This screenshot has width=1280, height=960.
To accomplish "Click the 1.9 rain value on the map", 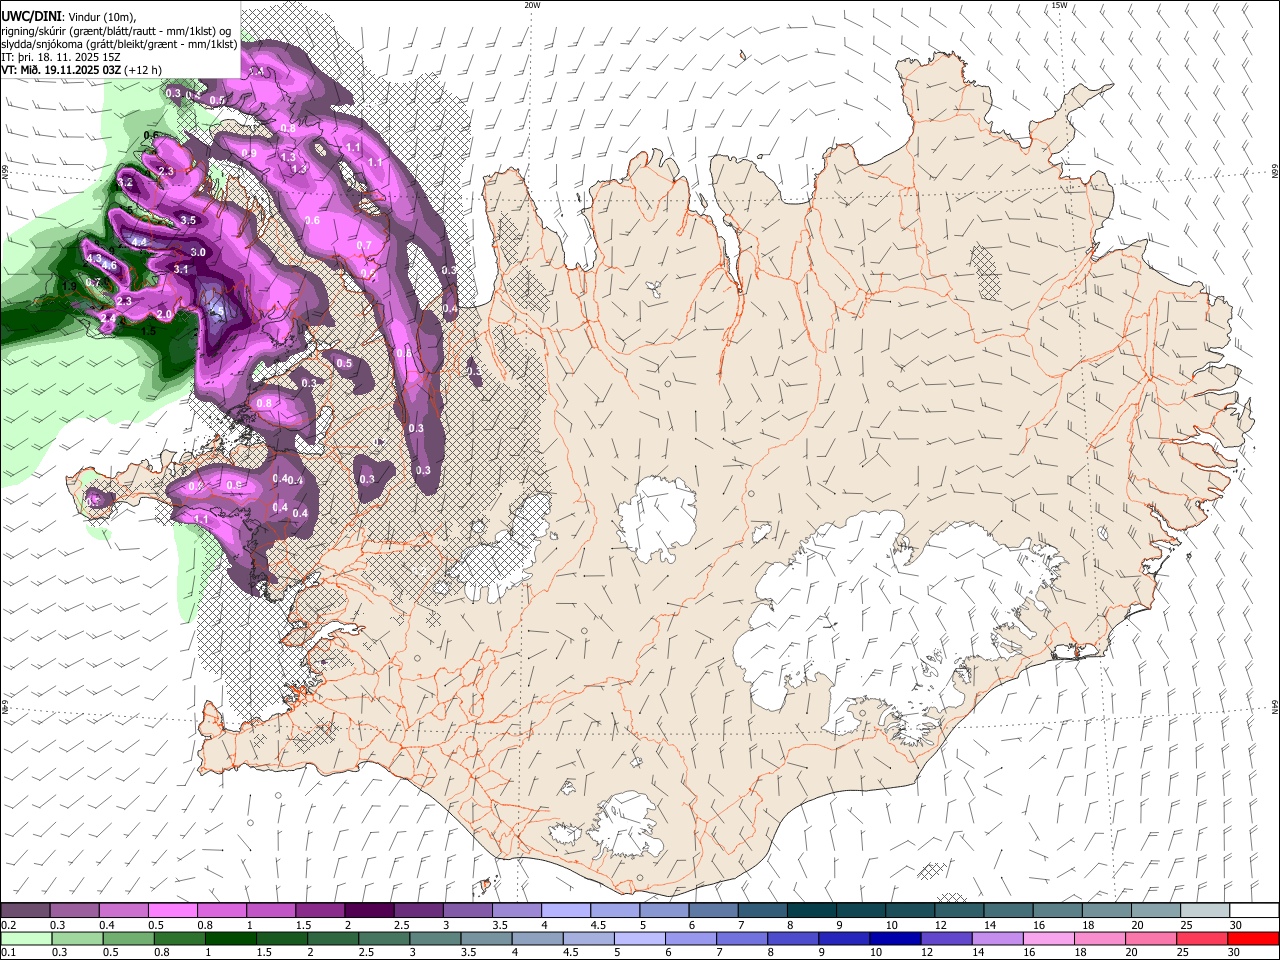I will click(x=69, y=286).
